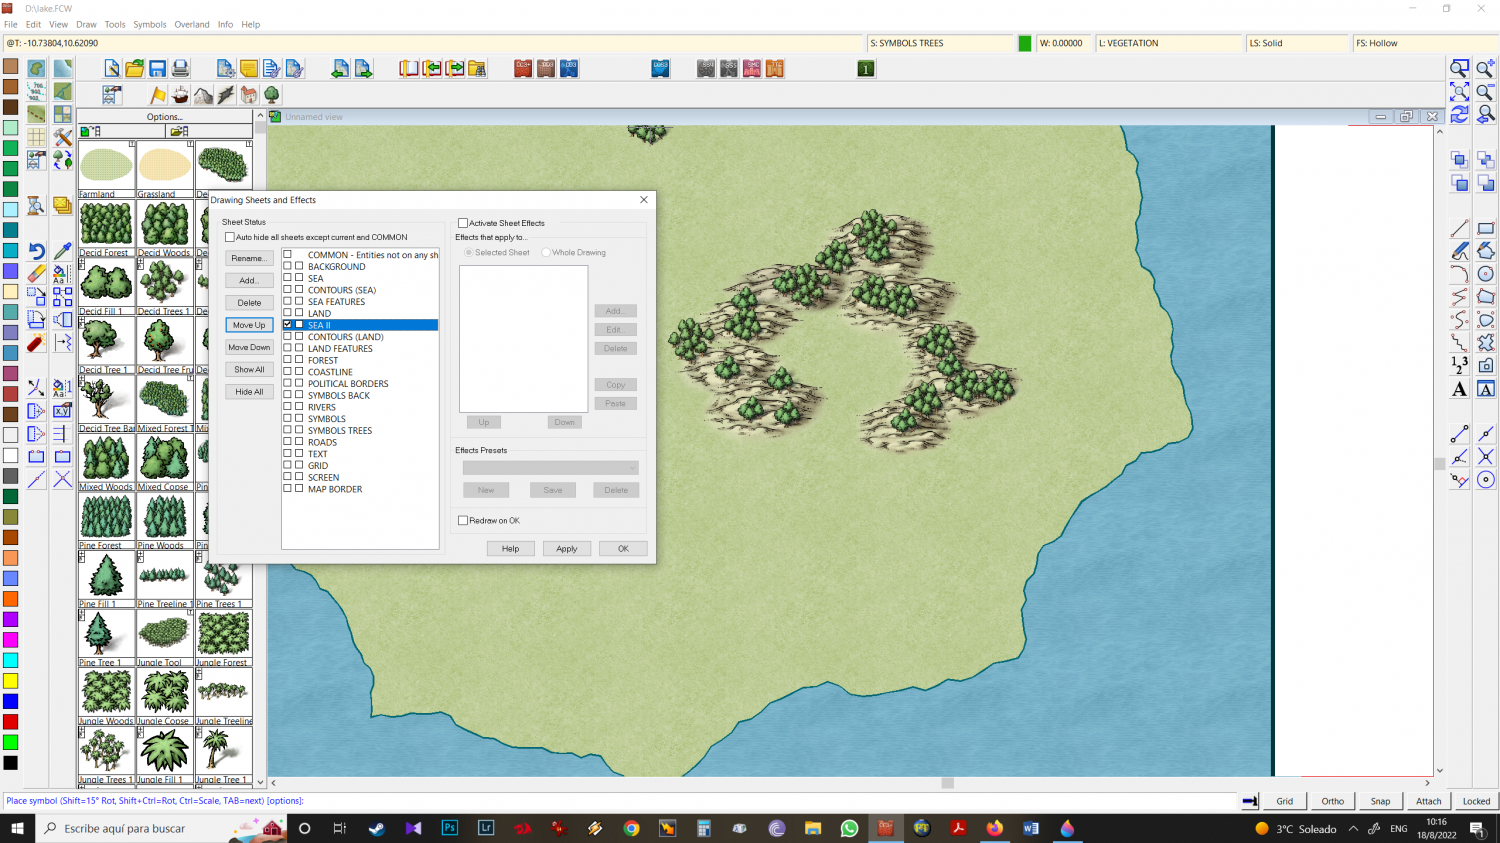Click the green current color indicator
Screen dimensions: 1500x843
(x=1025, y=43)
